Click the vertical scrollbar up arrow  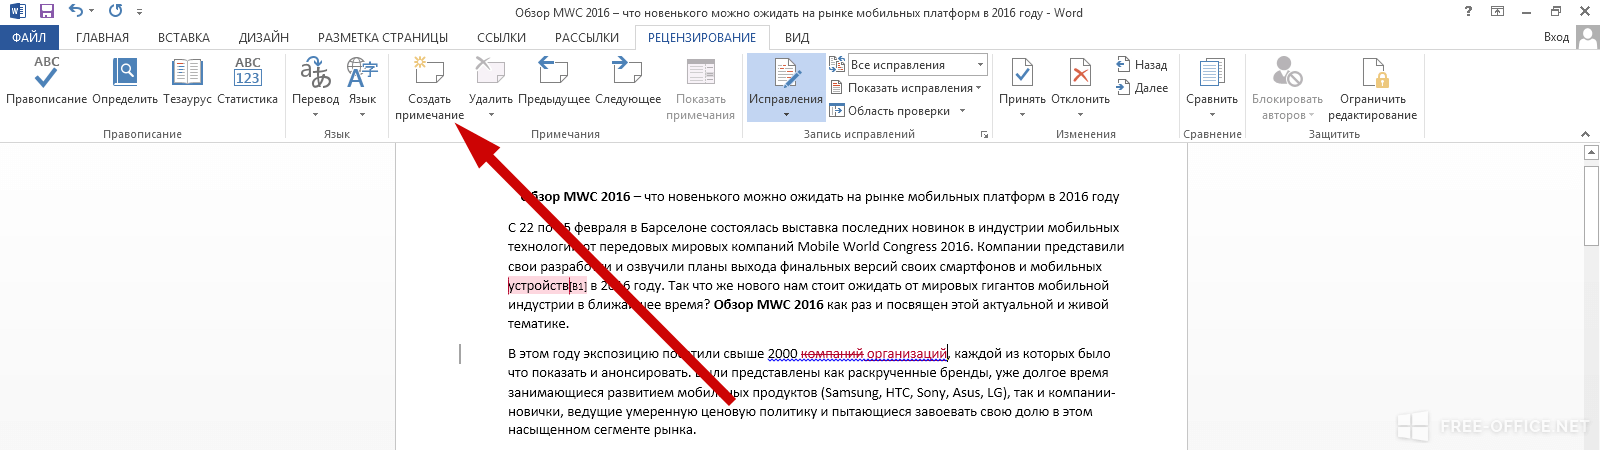(1591, 153)
